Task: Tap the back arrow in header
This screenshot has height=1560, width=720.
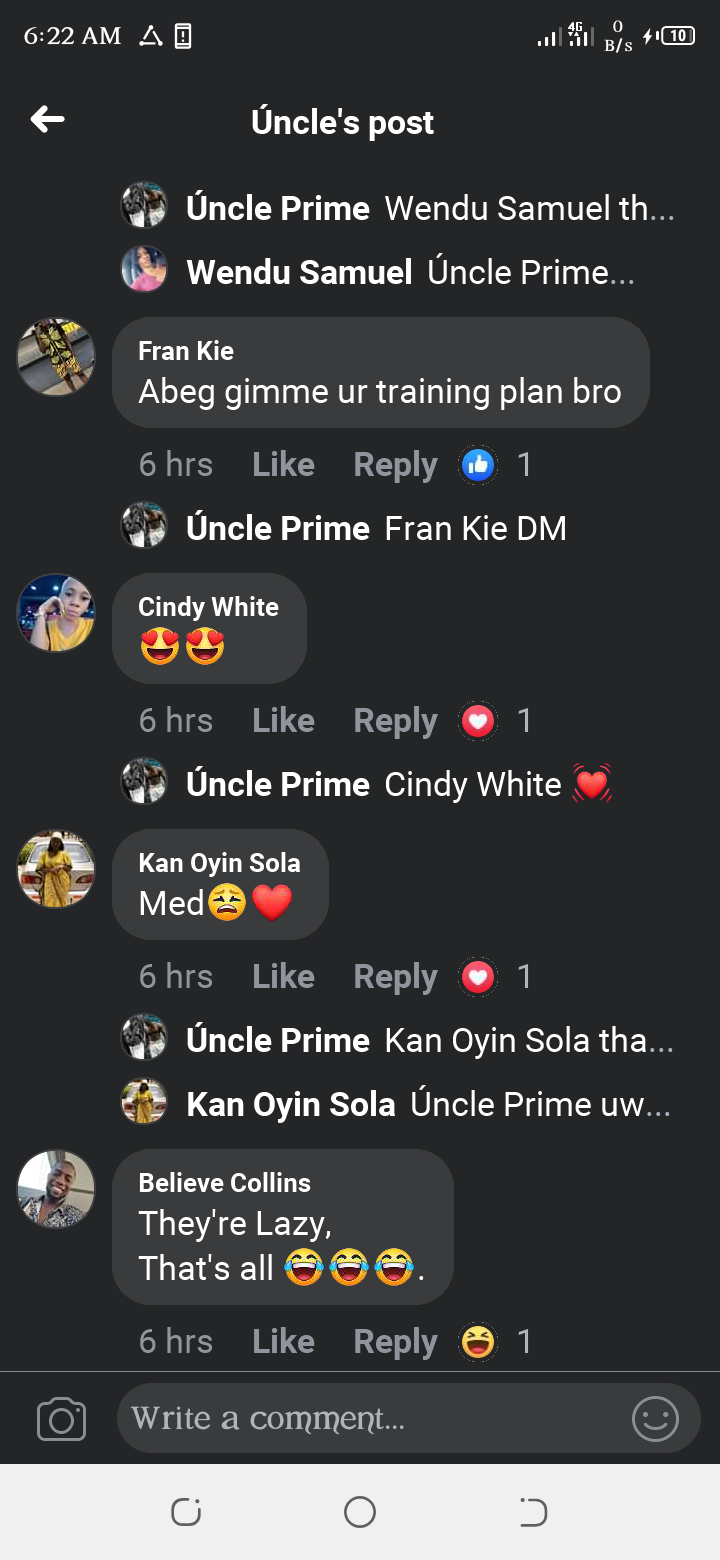Action: pyautogui.click(x=48, y=121)
